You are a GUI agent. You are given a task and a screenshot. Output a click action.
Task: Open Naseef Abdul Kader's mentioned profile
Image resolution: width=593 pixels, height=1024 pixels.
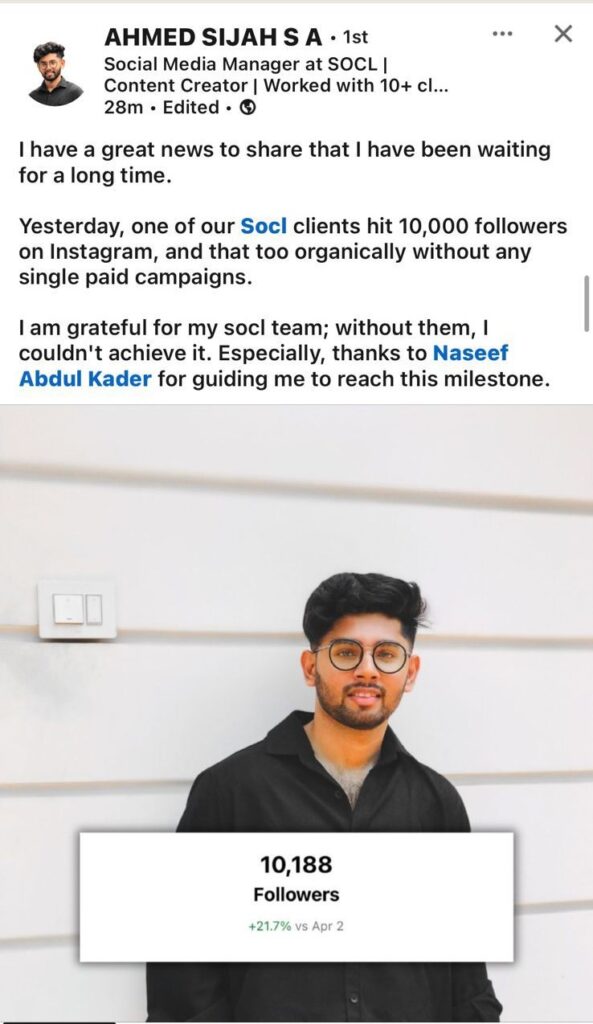point(470,353)
